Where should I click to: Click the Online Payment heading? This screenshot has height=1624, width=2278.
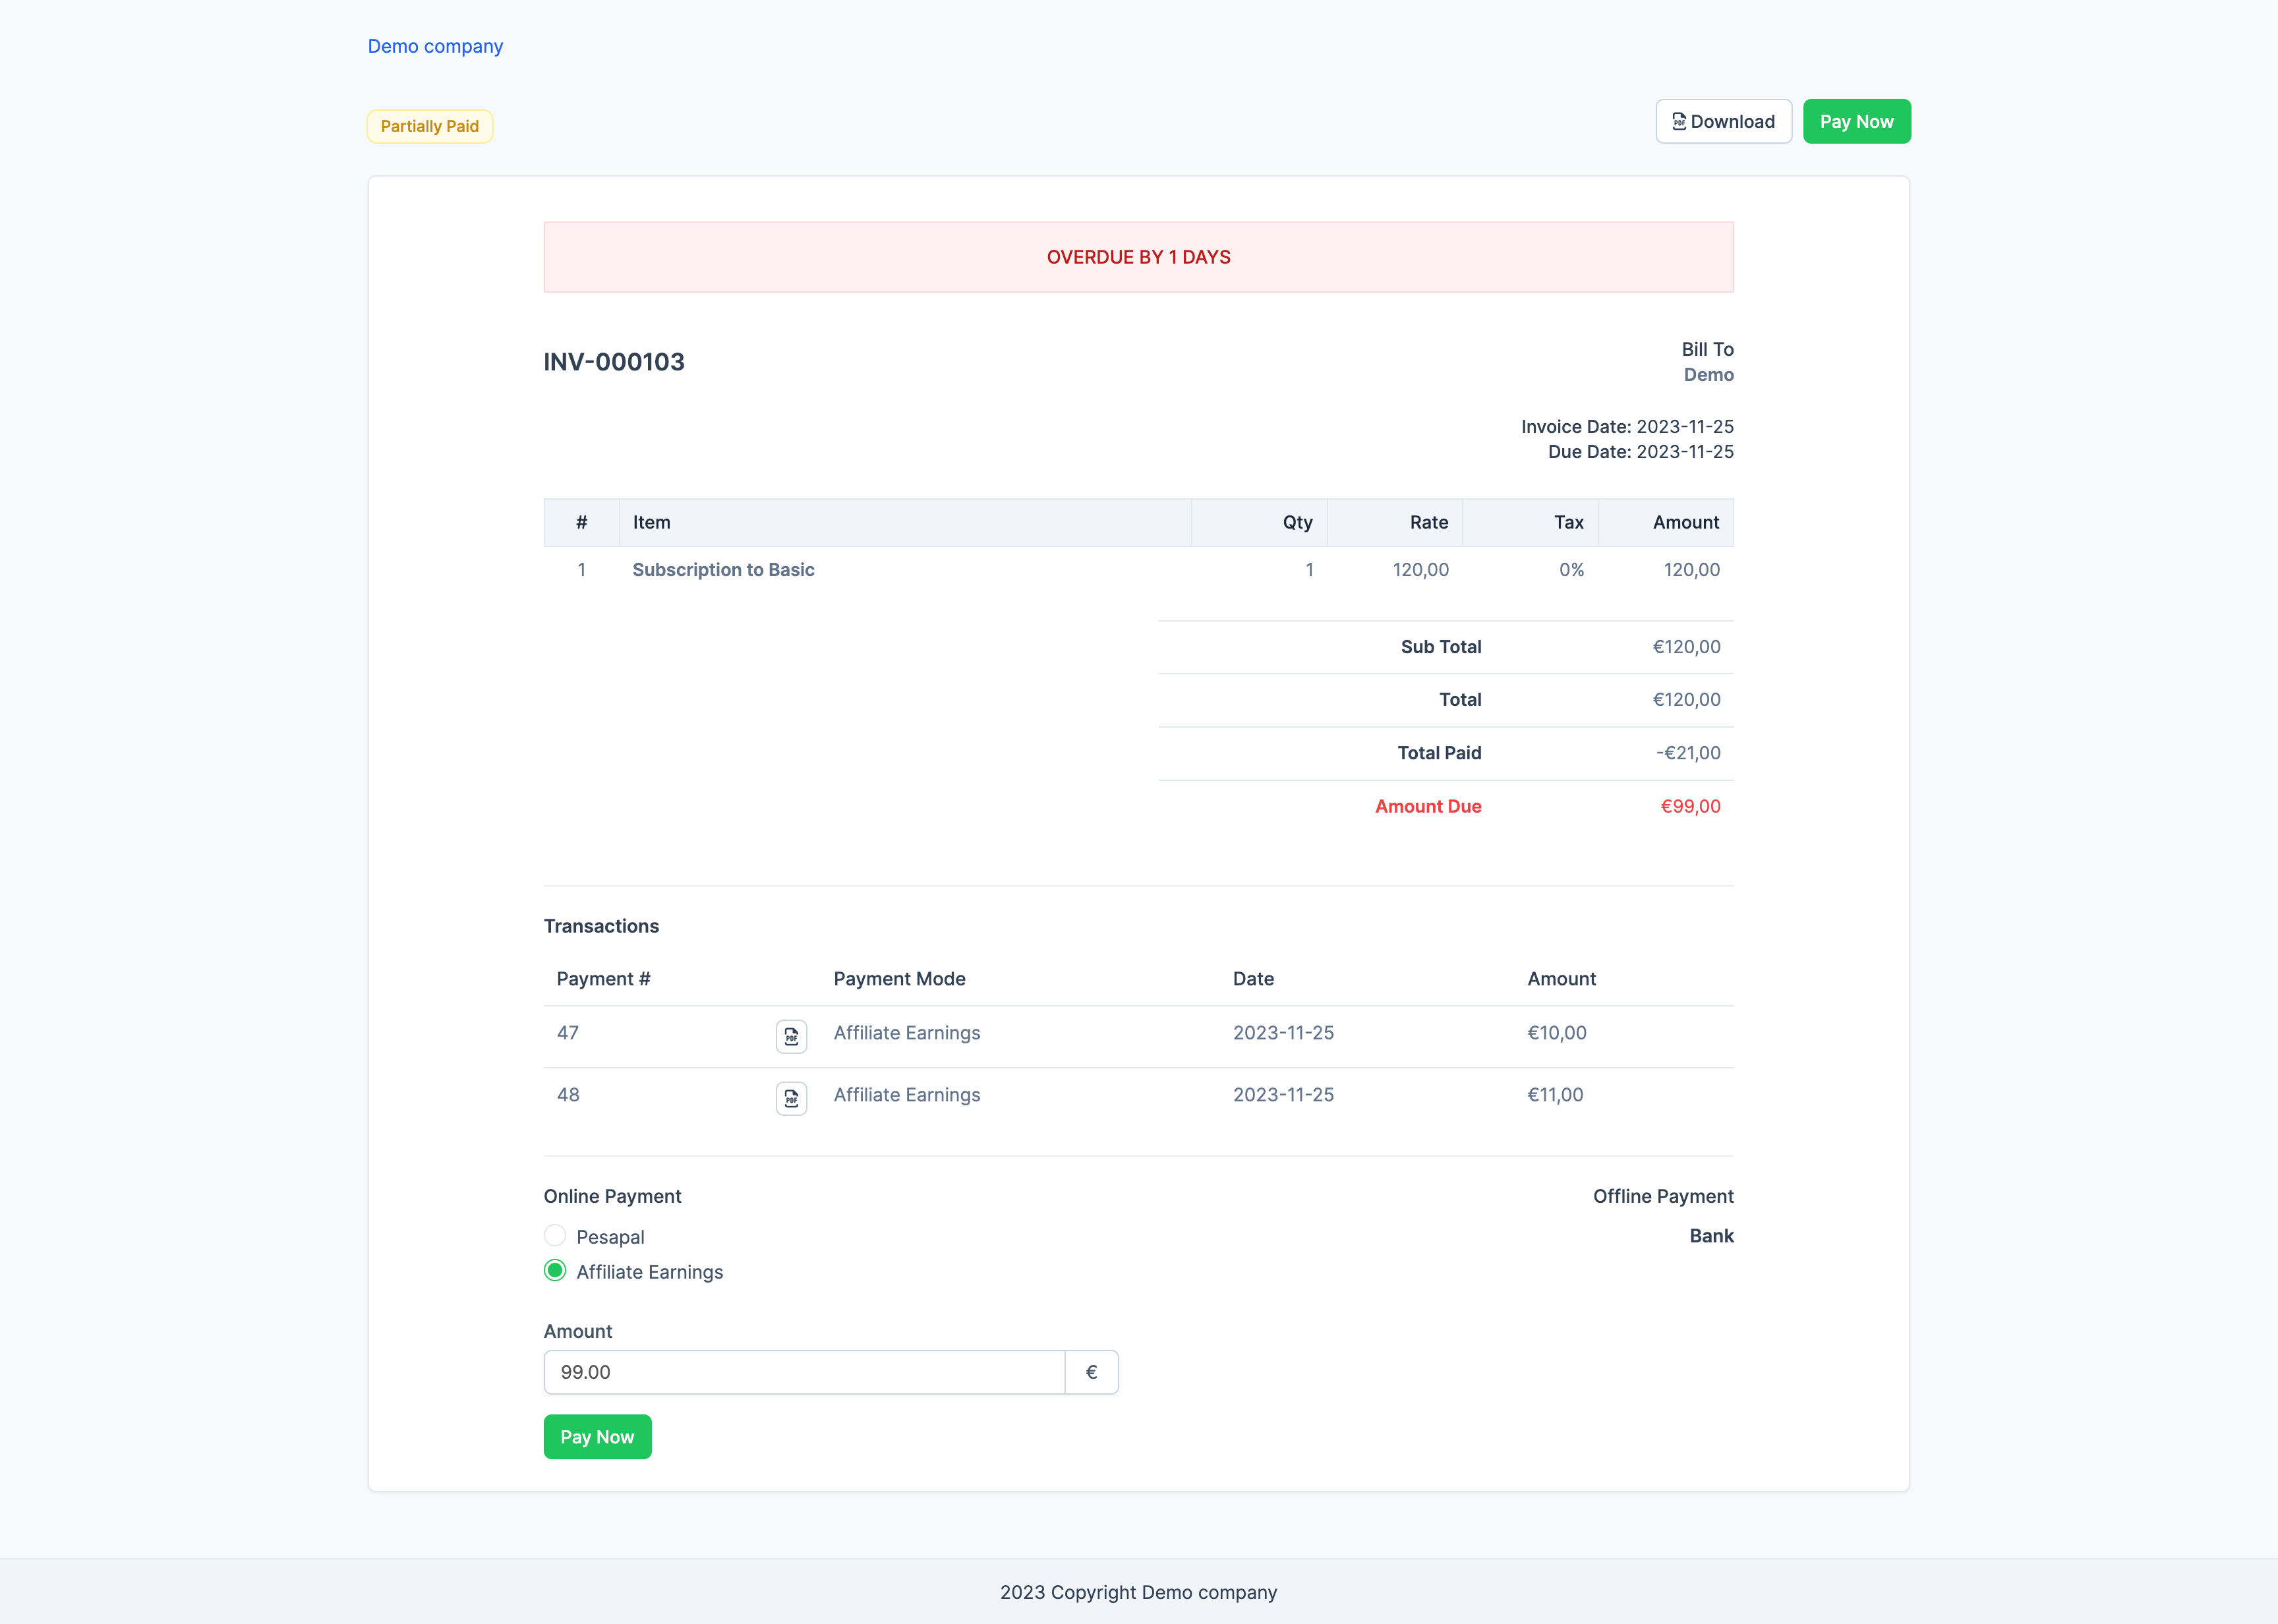612,1196
